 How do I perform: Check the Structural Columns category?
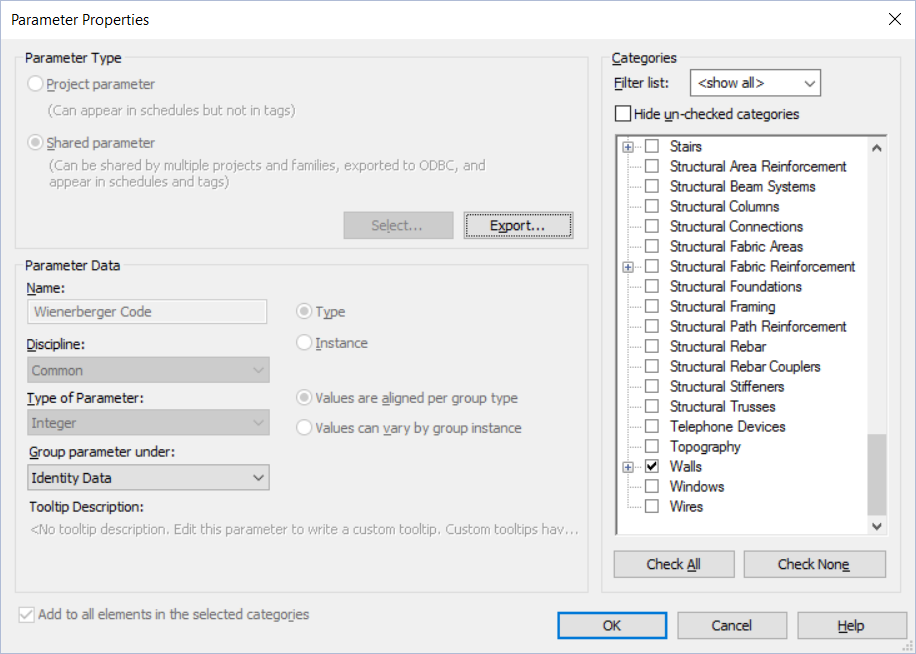tap(651, 206)
